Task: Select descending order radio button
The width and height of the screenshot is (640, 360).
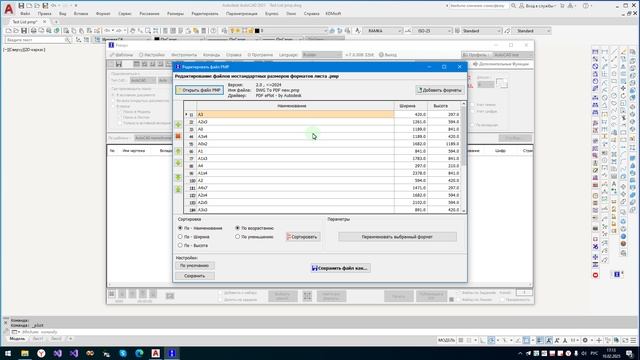Action: (x=238, y=237)
